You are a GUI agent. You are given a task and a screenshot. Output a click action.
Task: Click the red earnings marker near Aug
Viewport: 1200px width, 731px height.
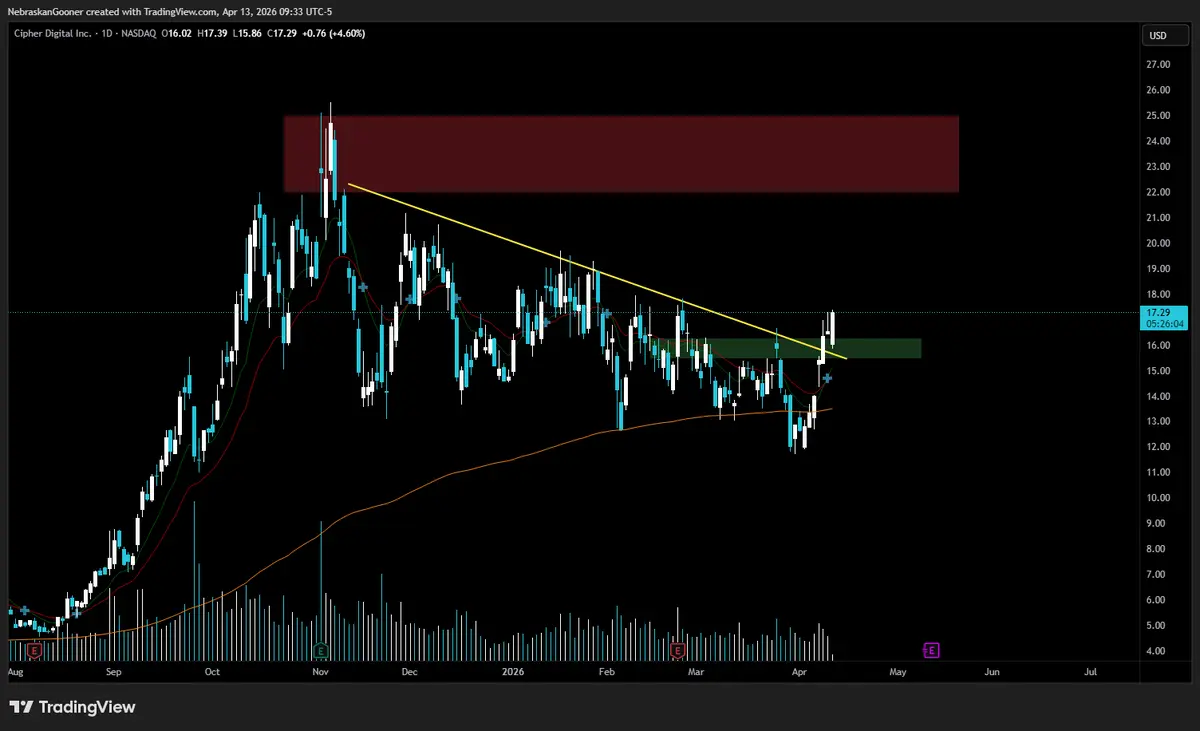pos(34,650)
